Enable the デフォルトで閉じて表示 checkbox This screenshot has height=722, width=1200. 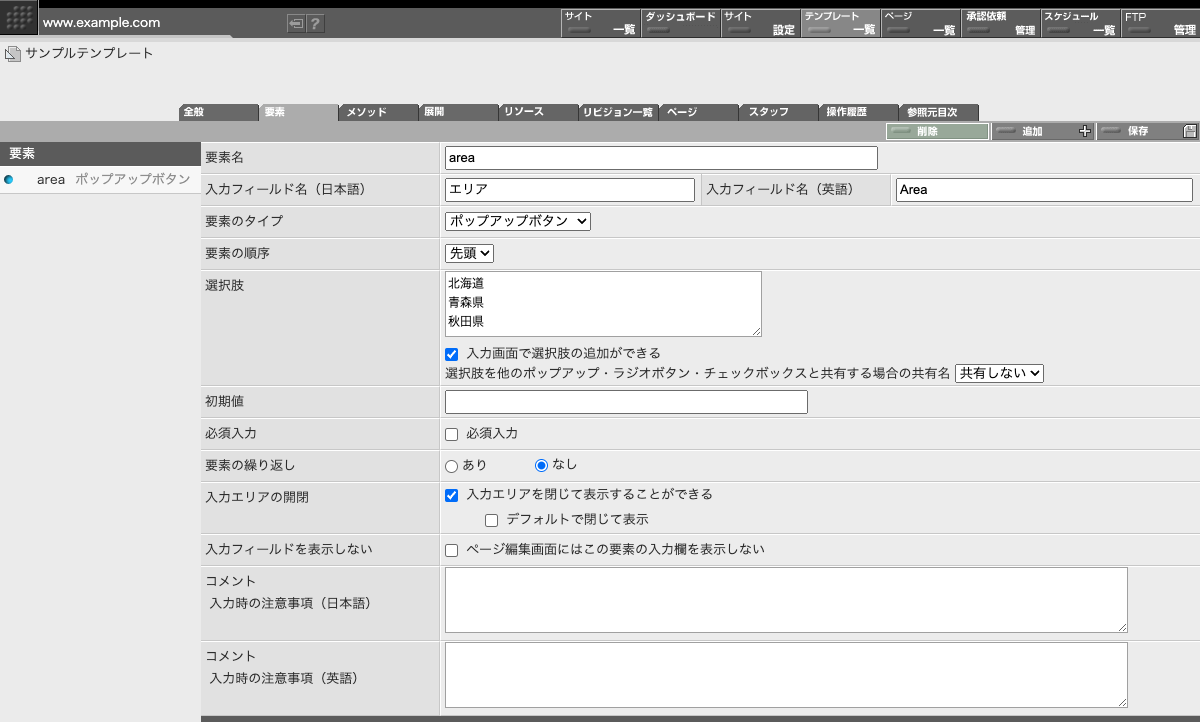pyautogui.click(x=491, y=520)
